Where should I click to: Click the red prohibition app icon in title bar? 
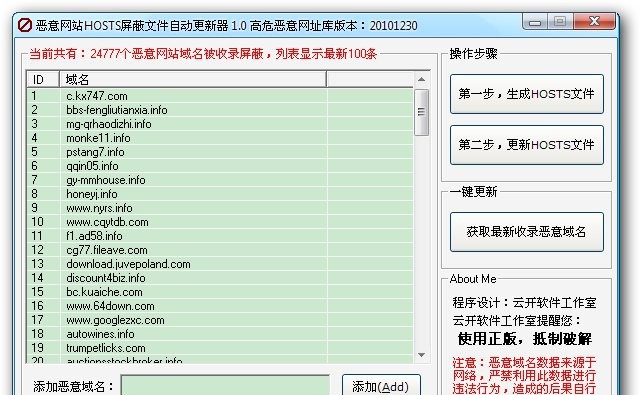pyautogui.click(x=25, y=25)
